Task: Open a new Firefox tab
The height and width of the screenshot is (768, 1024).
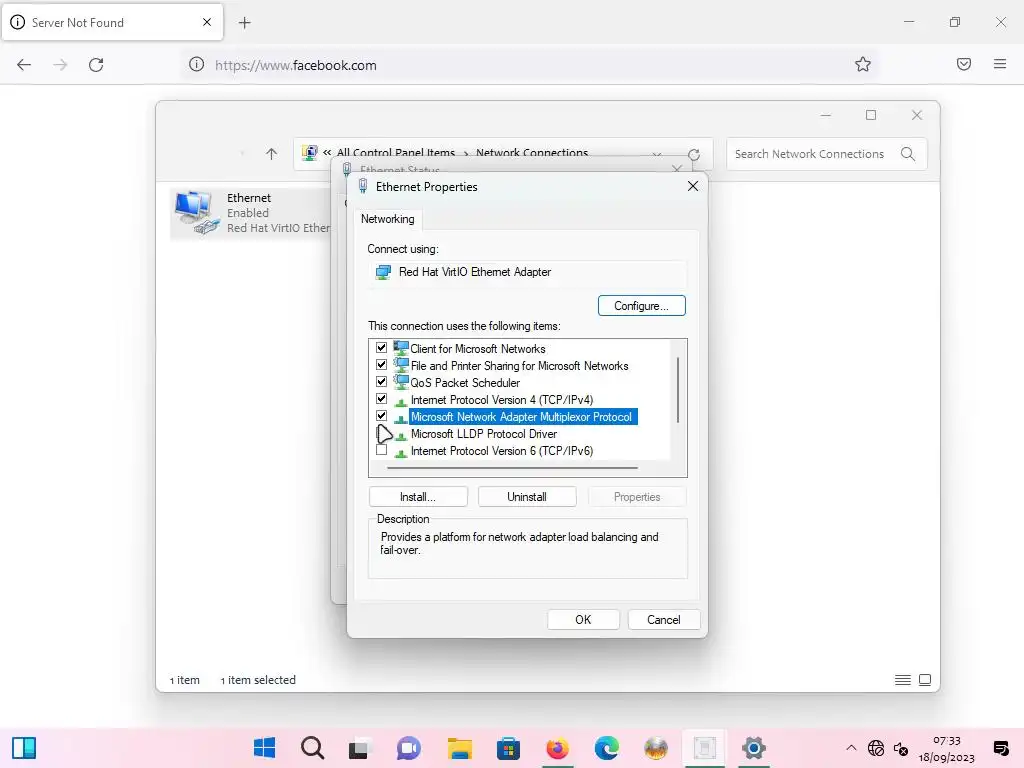Action: point(244,23)
